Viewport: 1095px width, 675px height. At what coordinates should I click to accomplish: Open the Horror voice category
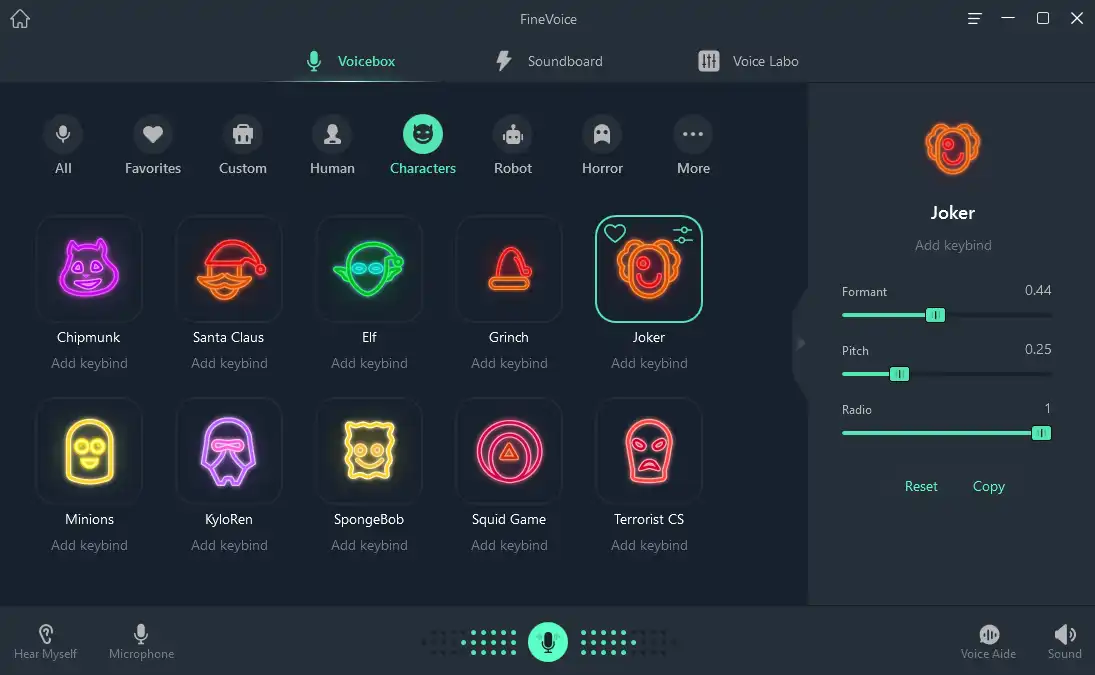pyautogui.click(x=602, y=146)
